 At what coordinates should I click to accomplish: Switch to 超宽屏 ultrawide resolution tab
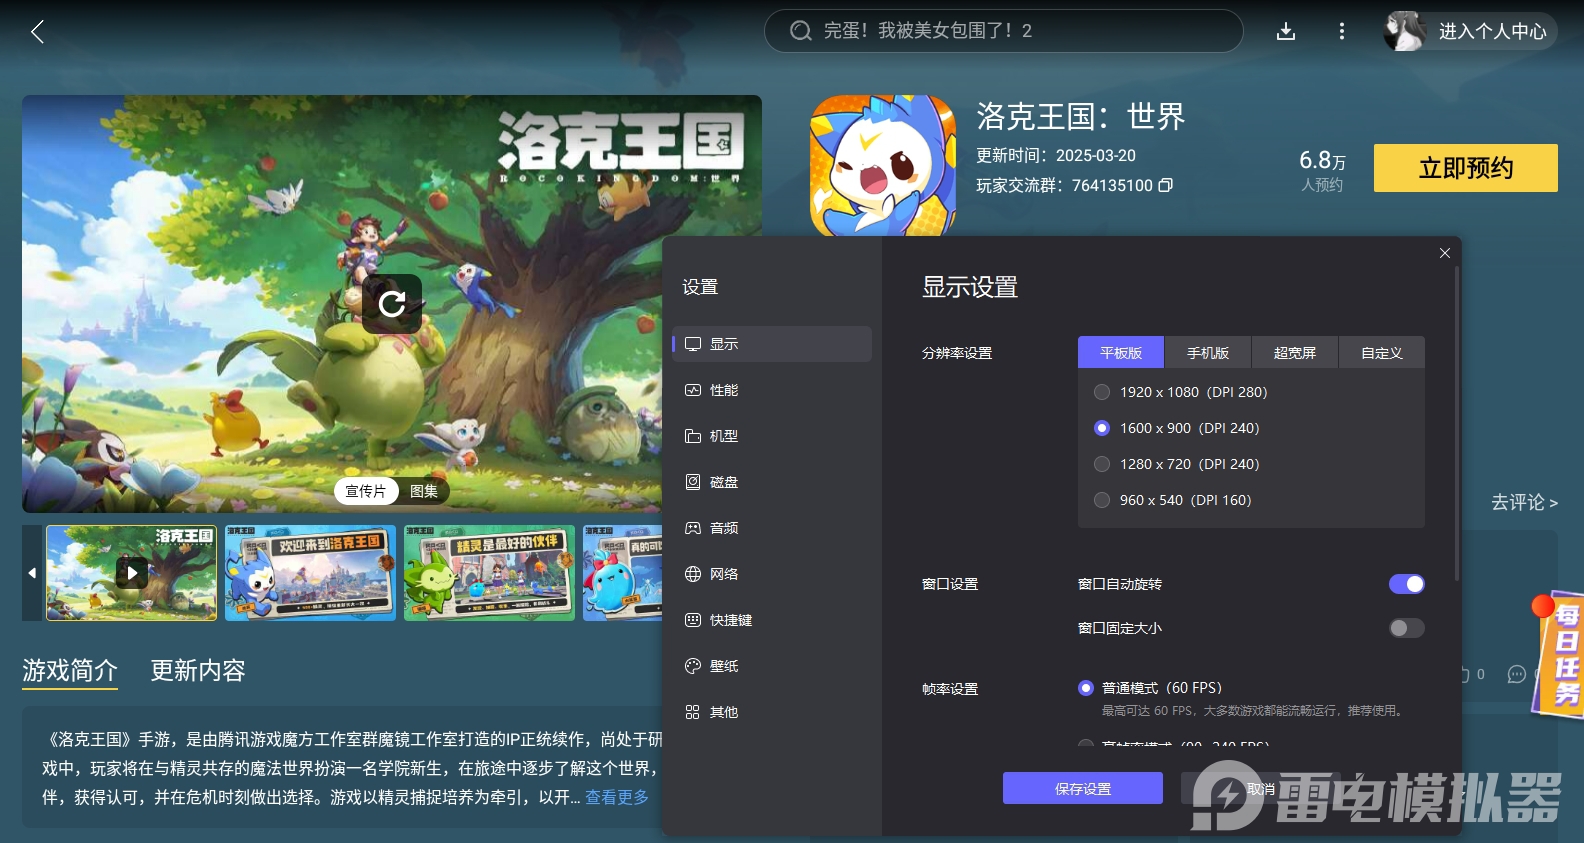[1295, 353]
